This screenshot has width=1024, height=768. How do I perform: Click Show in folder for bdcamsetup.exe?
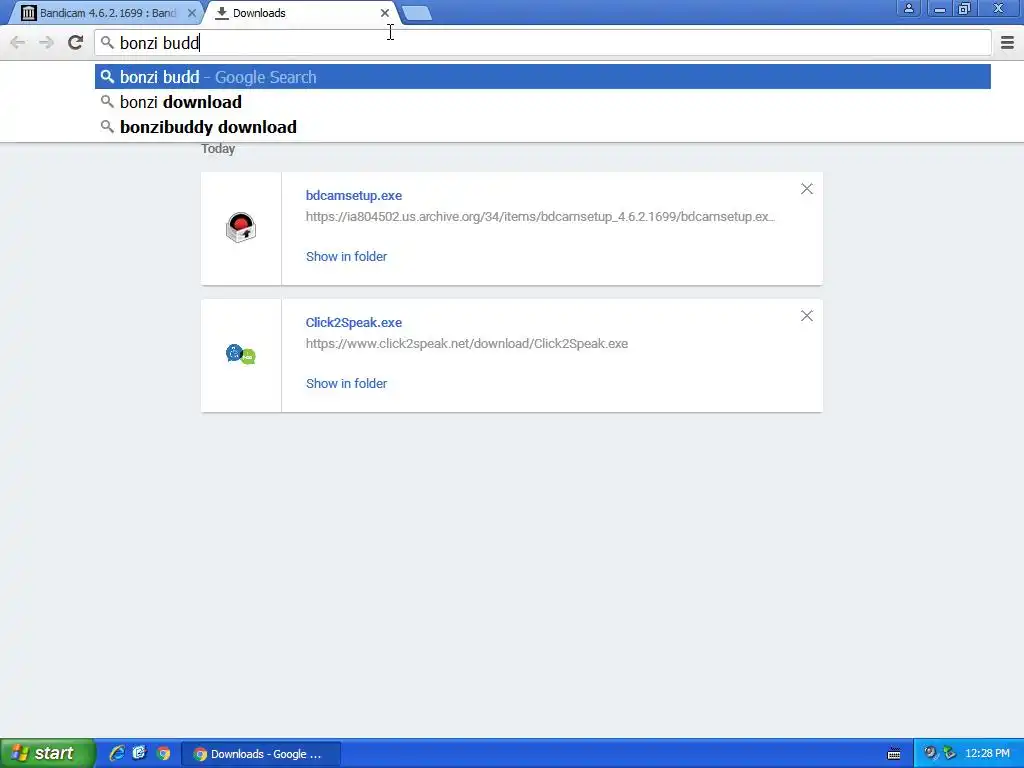click(x=346, y=257)
